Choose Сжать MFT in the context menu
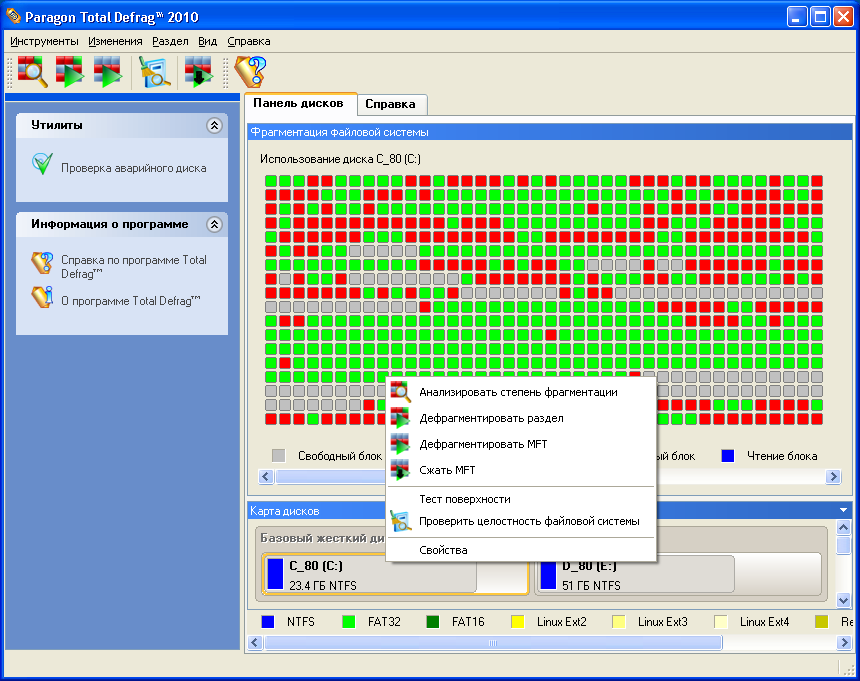The height and width of the screenshot is (681, 860). coord(447,470)
